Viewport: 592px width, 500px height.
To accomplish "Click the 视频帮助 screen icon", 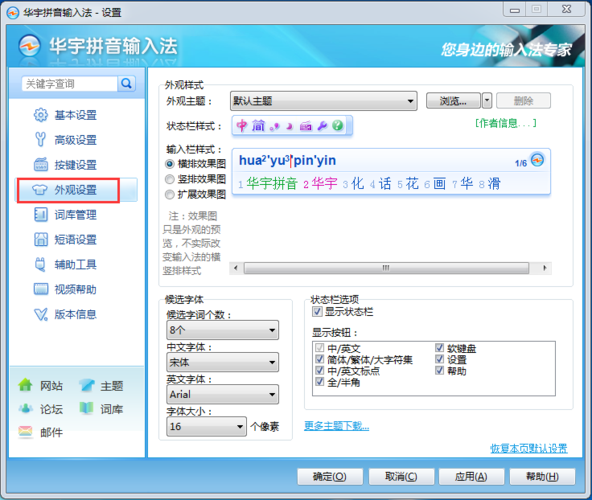I will tap(41, 289).
